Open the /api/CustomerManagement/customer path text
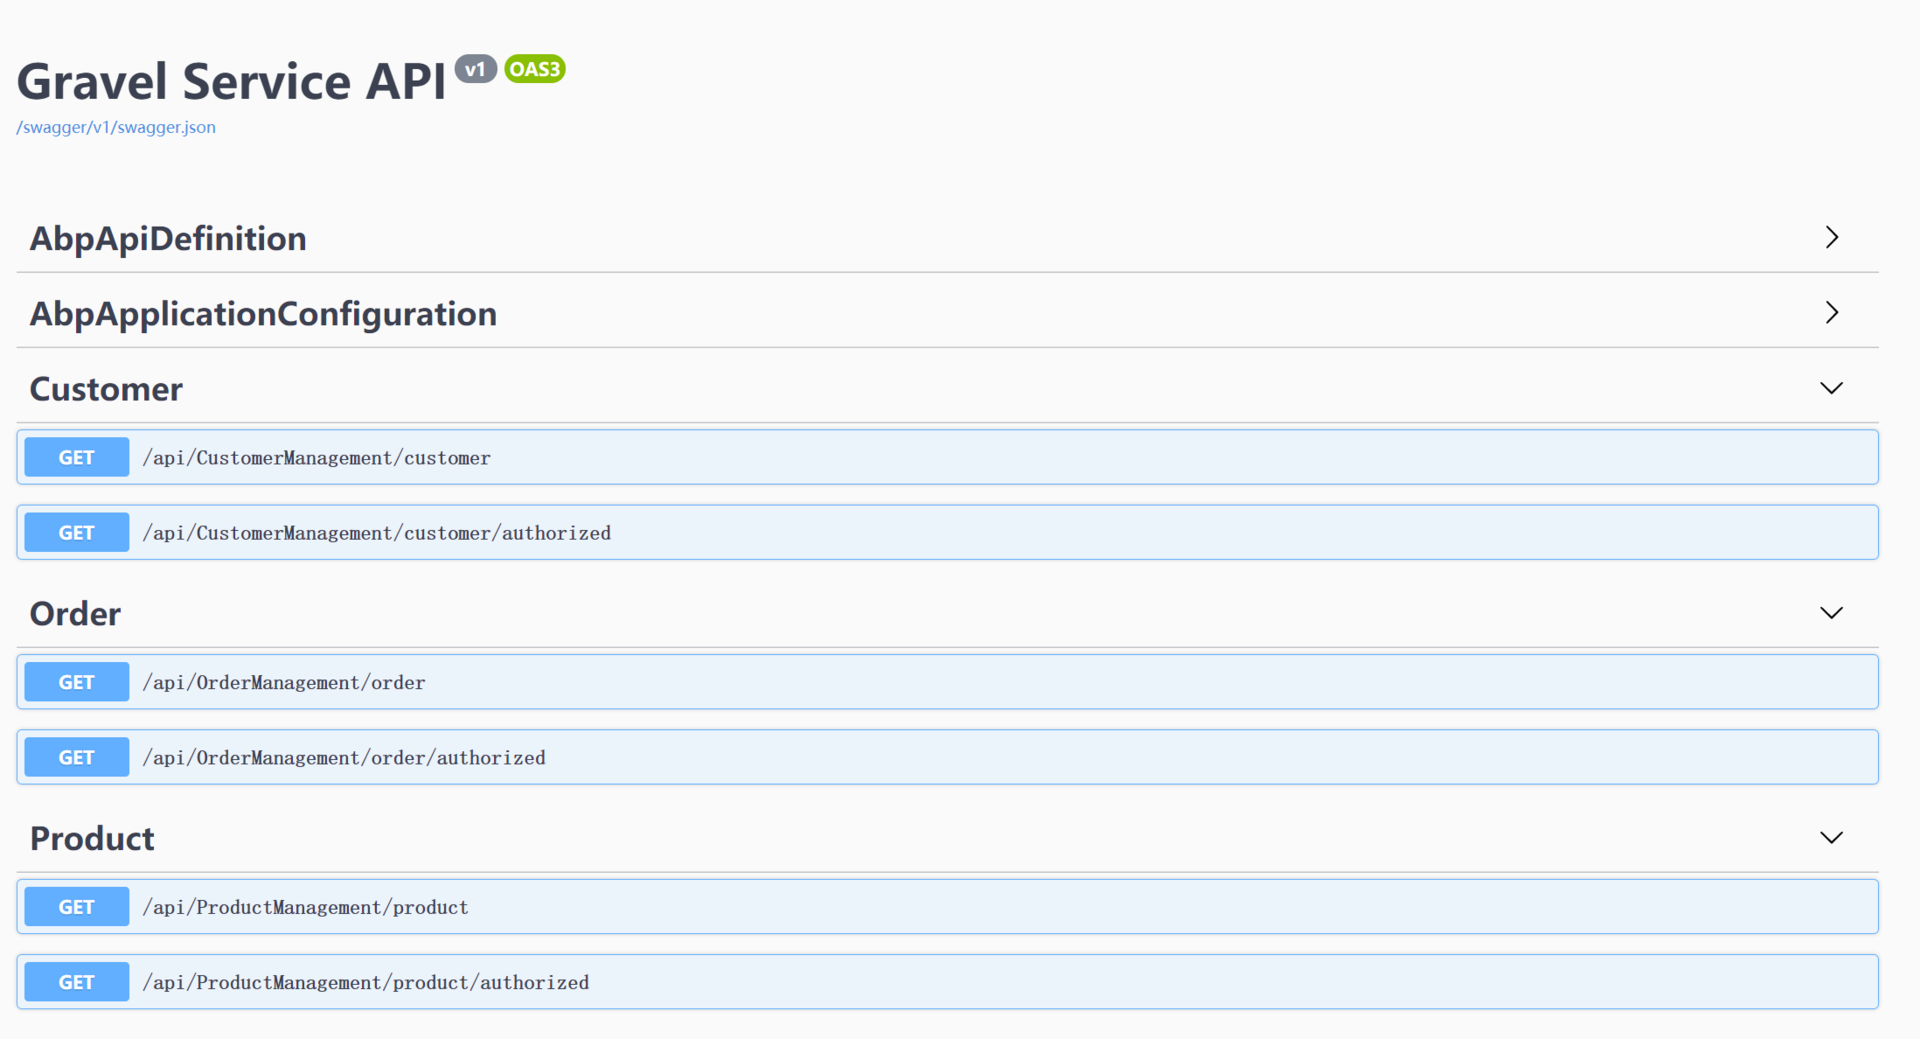 (316, 458)
